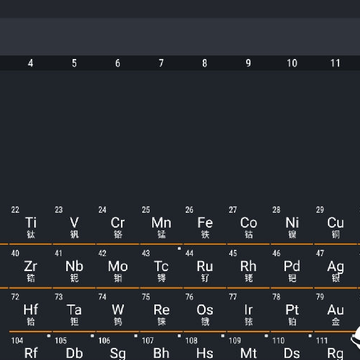Select the Mt meitnerium element cell
This screenshot has width=360, height=360.
click(x=248, y=347)
